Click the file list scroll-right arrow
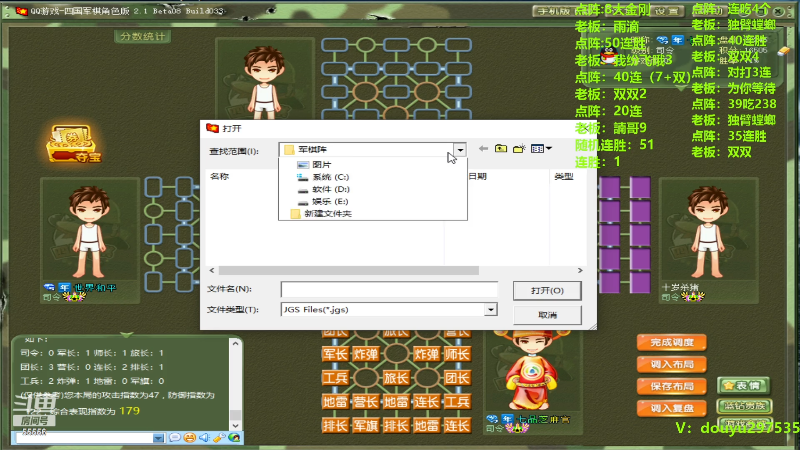 (x=580, y=270)
